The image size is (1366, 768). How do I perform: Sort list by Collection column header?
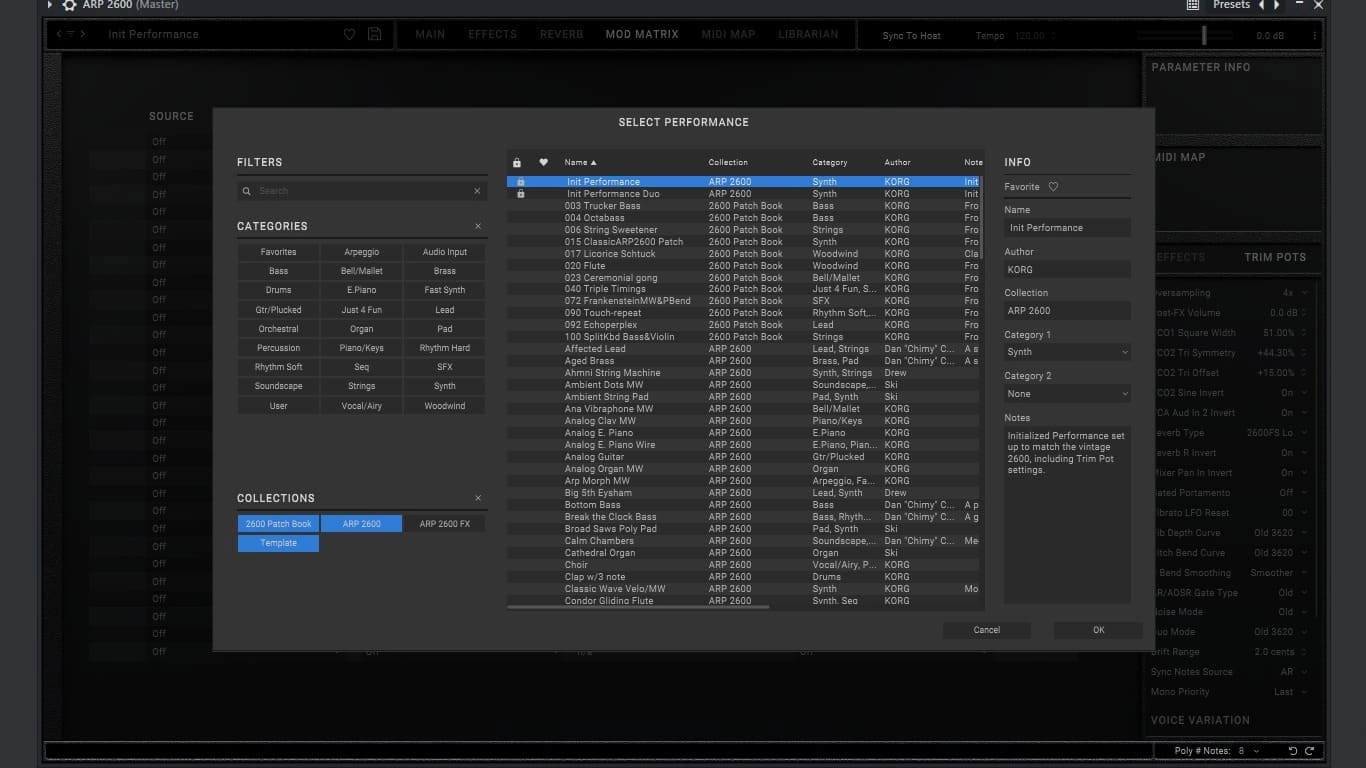tap(728, 162)
